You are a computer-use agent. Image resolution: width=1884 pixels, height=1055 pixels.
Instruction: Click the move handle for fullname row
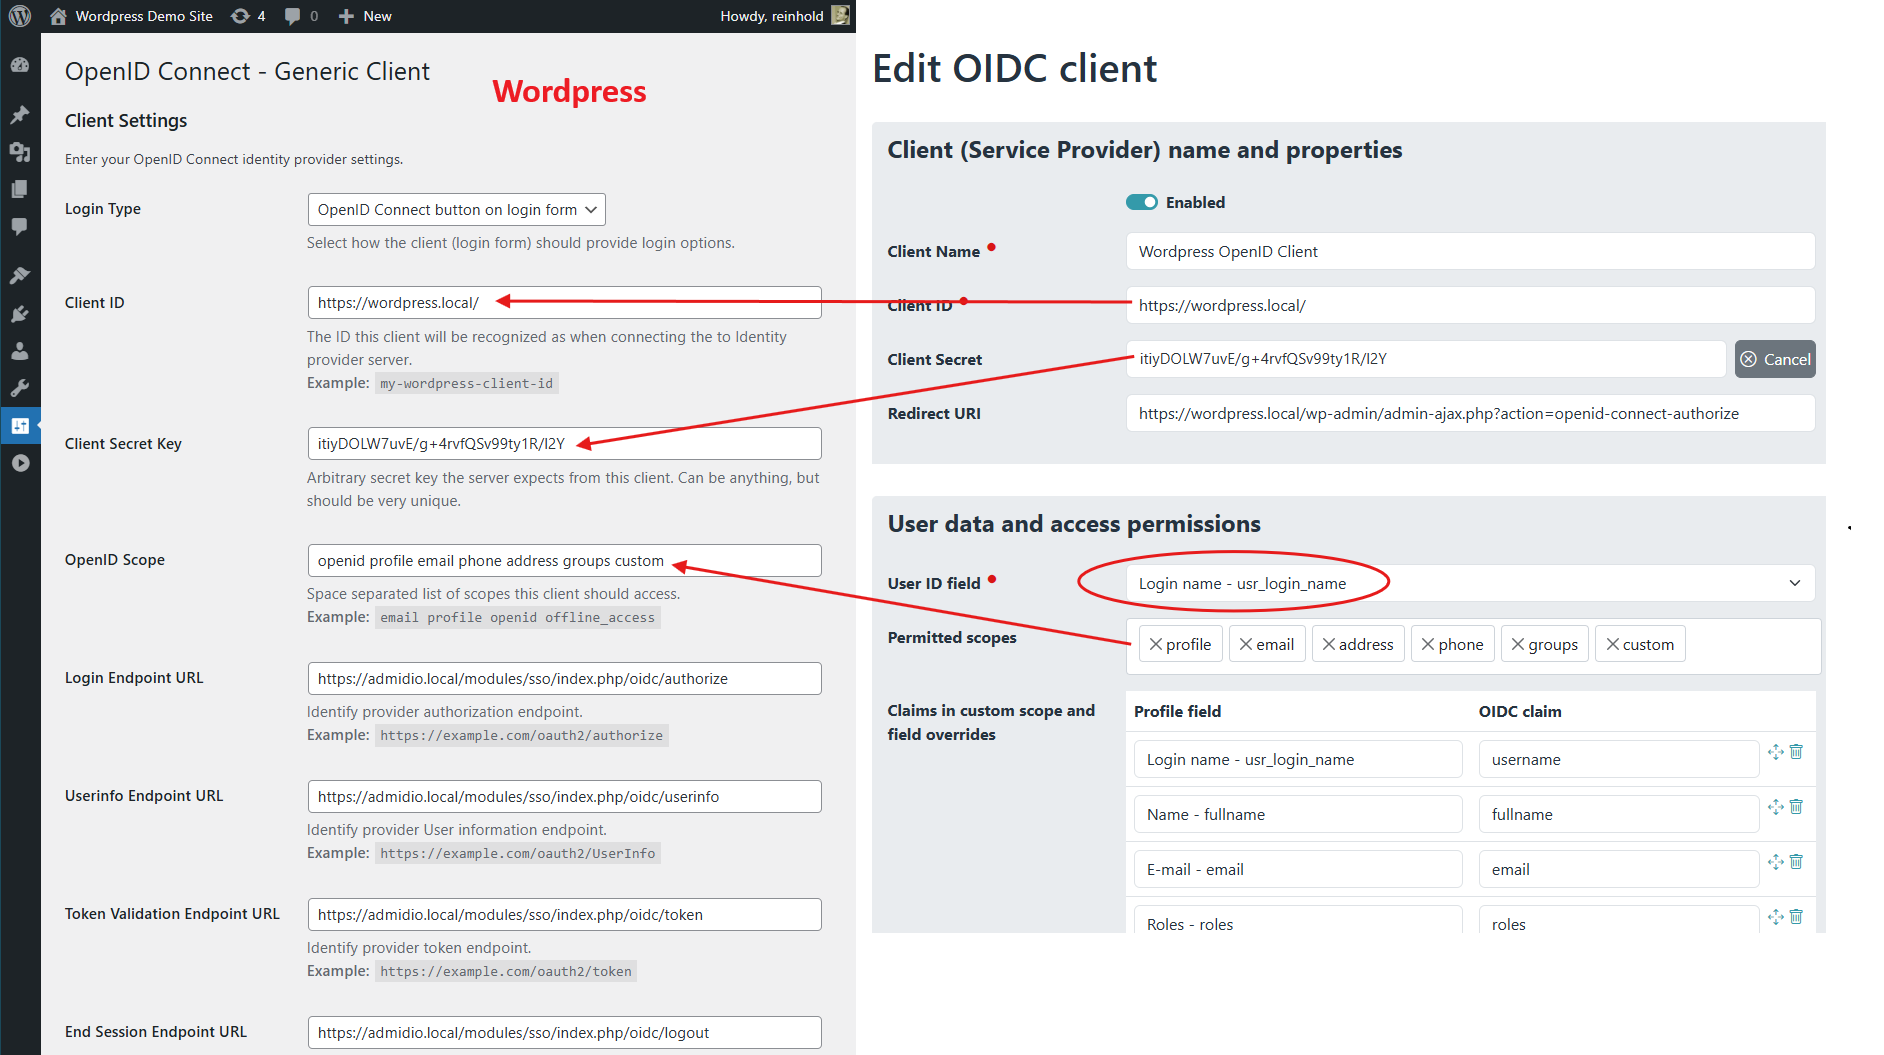(x=1775, y=807)
